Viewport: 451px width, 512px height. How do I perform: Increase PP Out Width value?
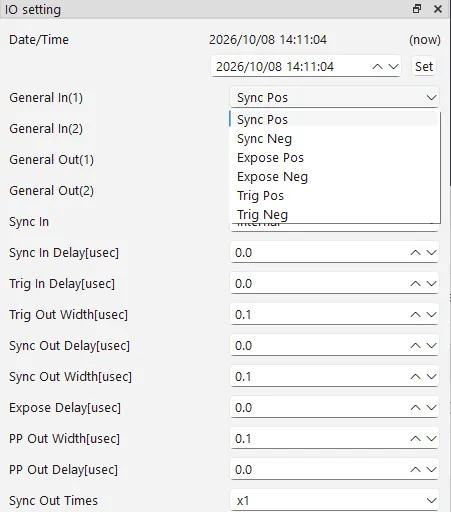[x=415, y=439]
